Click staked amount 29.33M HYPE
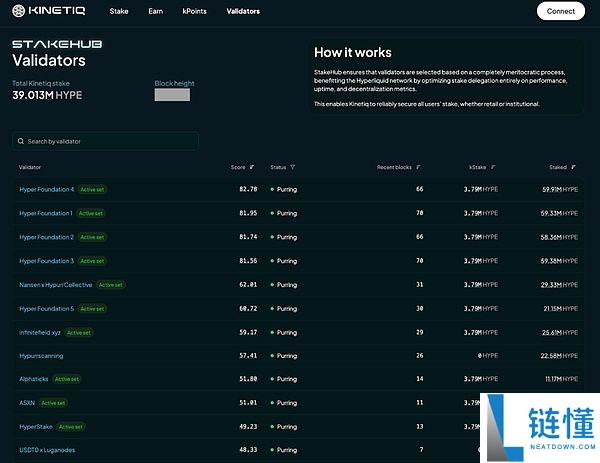 (560, 285)
